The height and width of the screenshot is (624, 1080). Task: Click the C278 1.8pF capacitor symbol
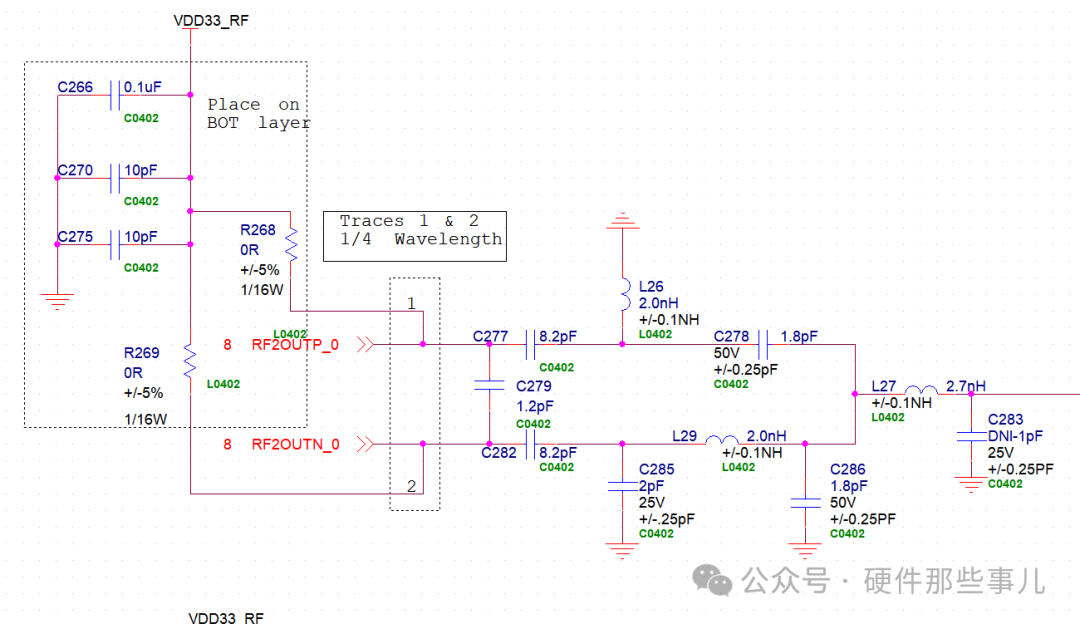pyautogui.click(x=763, y=345)
